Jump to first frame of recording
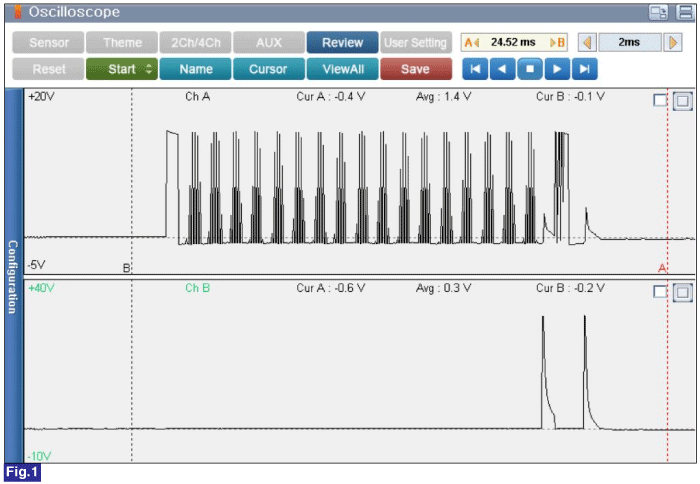The image size is (700, 484). (475, 69)
